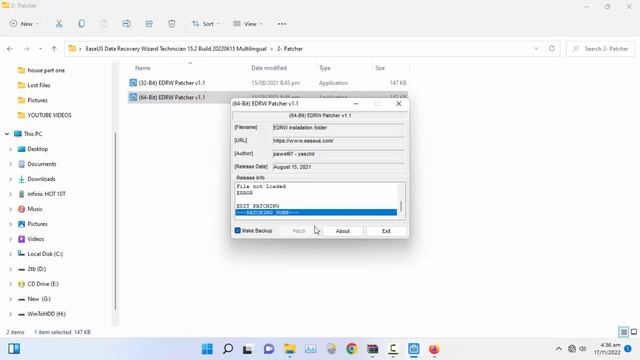The width and height of the screenshot is (640, 360).
Task: Open Google Chrome from taskbar
Action: 352,349
